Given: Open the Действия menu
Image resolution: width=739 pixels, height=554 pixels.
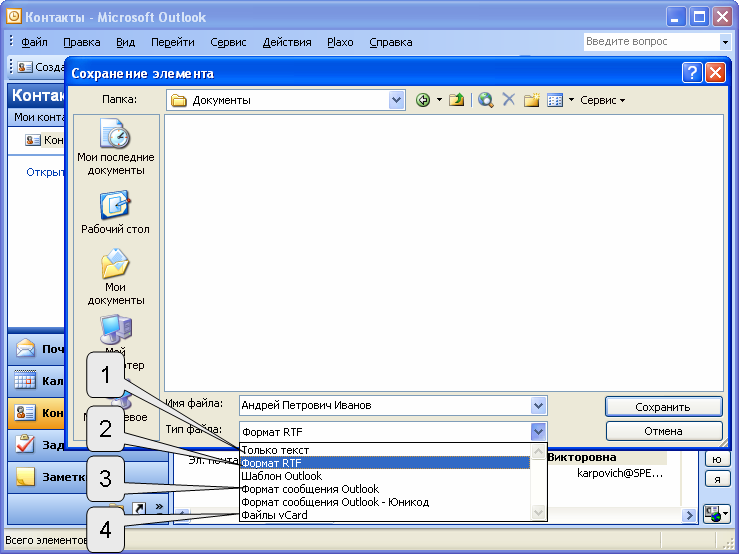Looking at the screenshot, I should click(x=287, y=42).
